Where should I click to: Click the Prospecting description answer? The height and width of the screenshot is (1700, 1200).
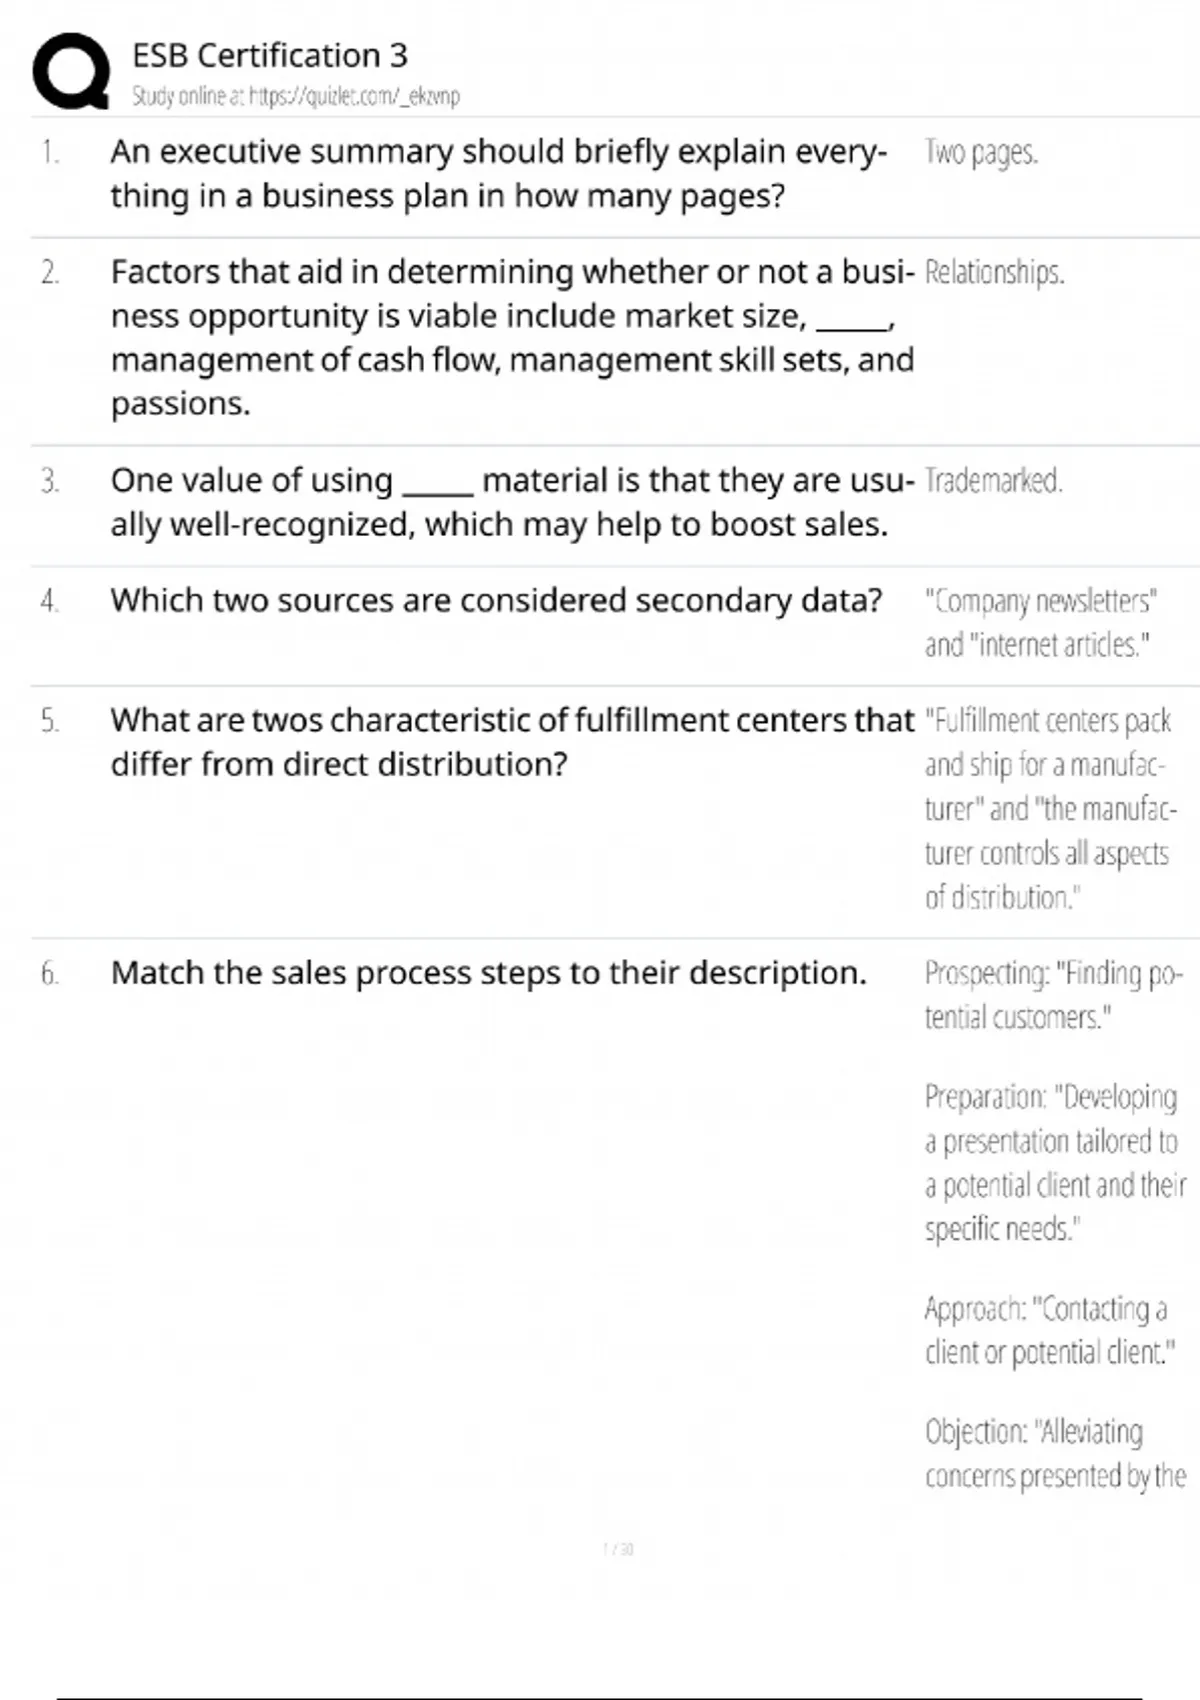(x=1052, y=995)
